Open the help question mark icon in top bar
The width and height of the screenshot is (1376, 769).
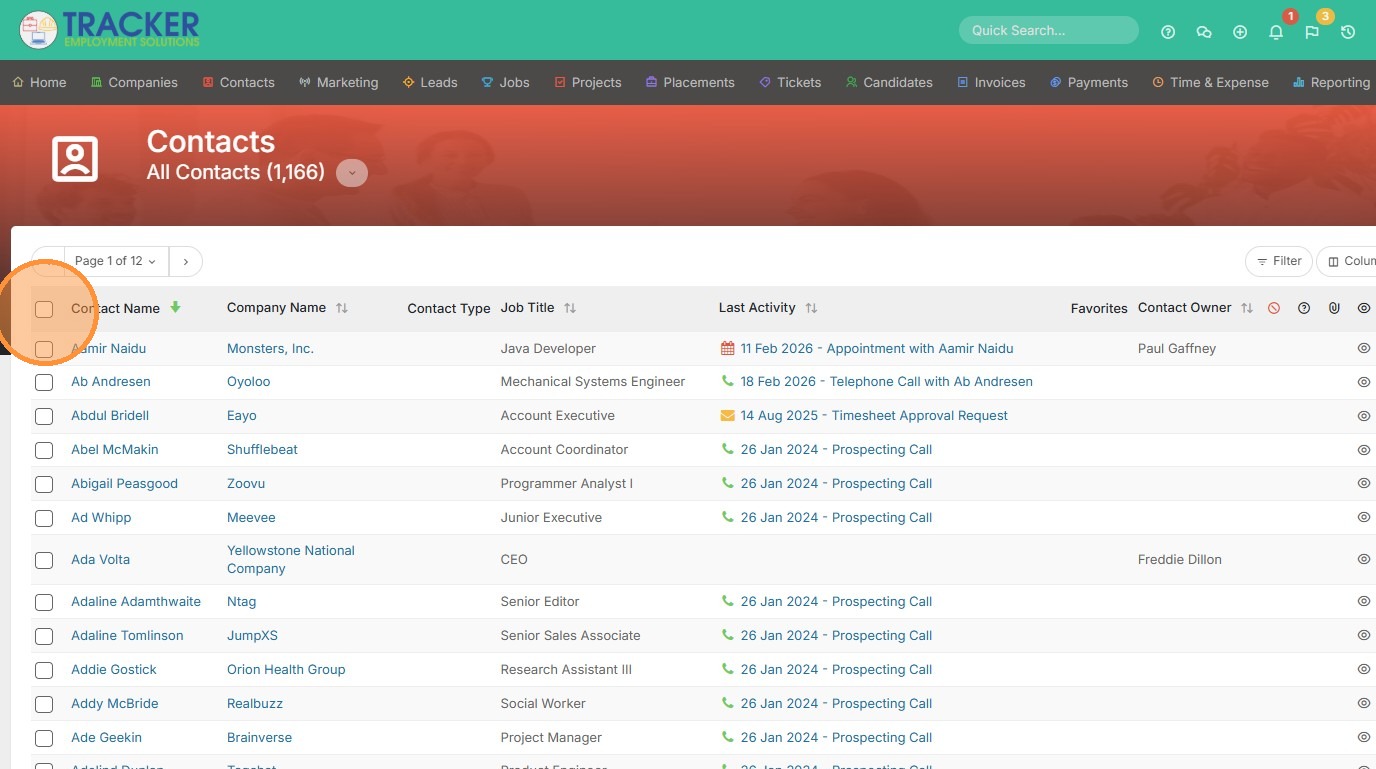(x=1168, y=32)
